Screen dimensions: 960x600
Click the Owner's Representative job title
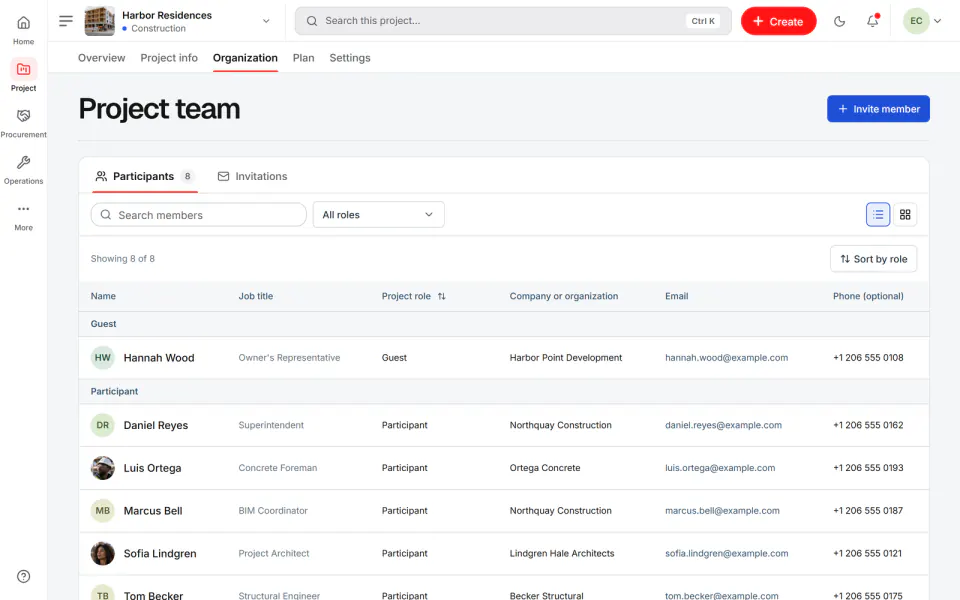289,358
